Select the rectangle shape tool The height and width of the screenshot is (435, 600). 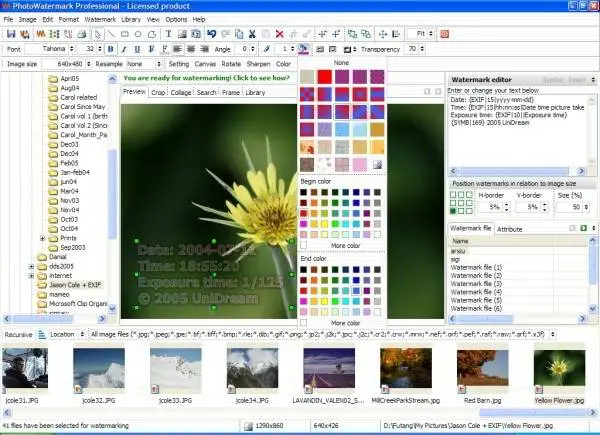[x=124, y=34]
